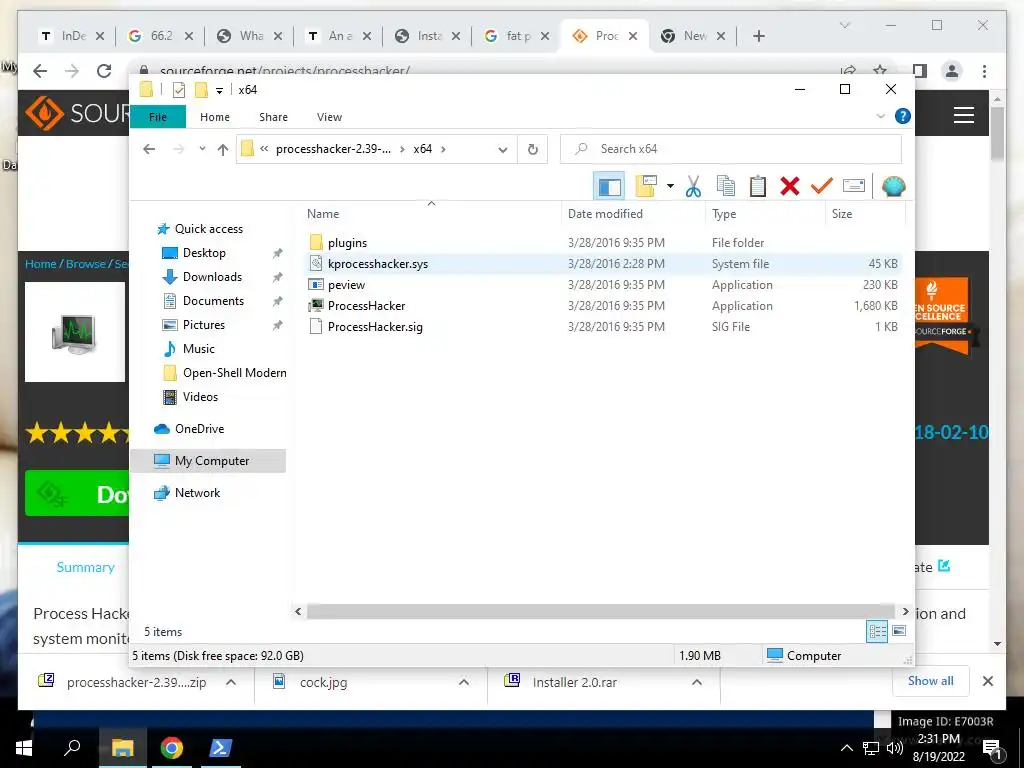1024x768 pixels.
Task: Select Quick access in navigation pane
Action: point(208,229)
